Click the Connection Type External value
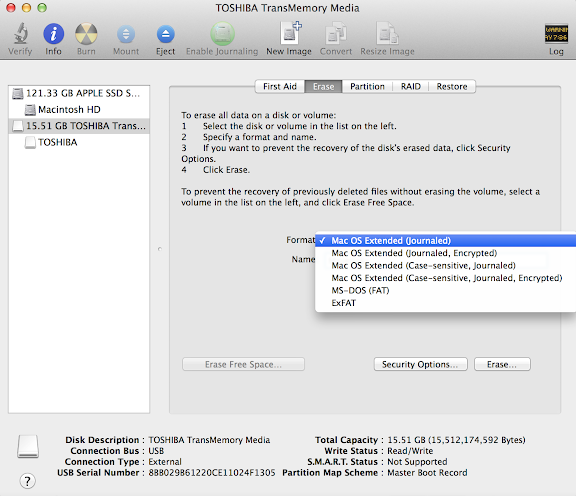Image resolution: width=576 pixels, height=496 pixels. (x=165, y=462)
